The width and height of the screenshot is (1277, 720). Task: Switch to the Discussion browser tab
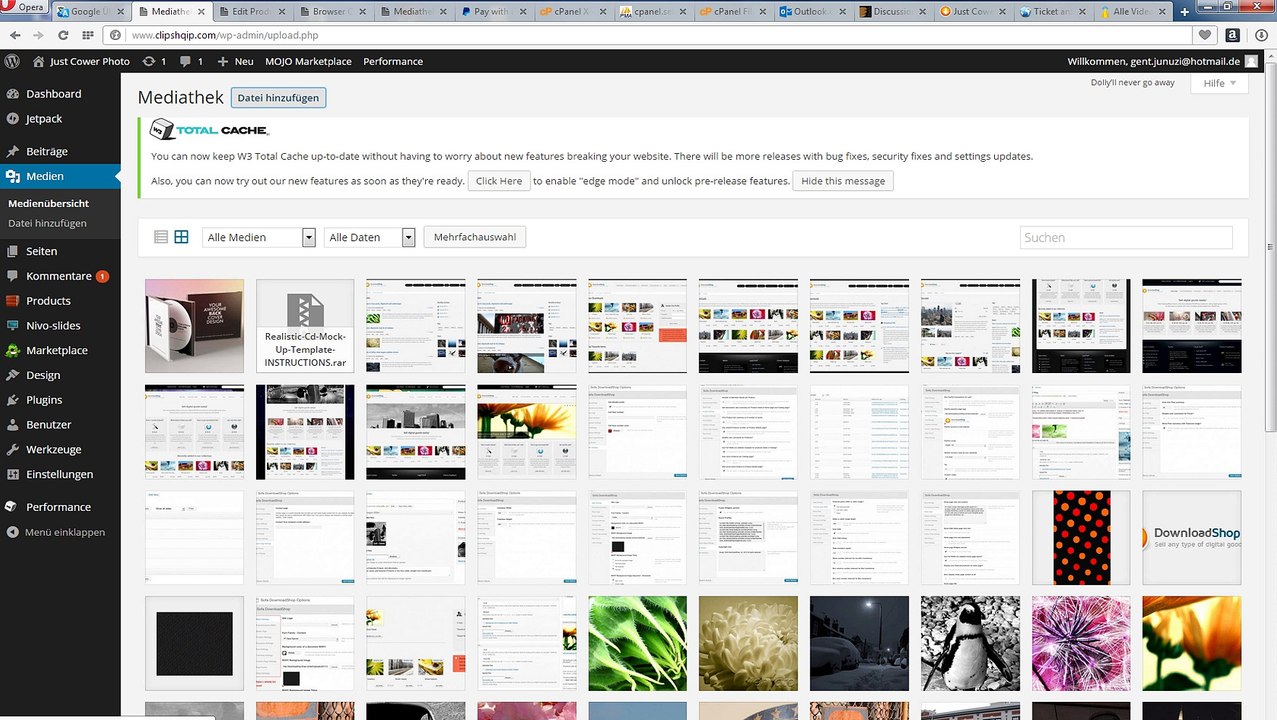click(895, 12)
